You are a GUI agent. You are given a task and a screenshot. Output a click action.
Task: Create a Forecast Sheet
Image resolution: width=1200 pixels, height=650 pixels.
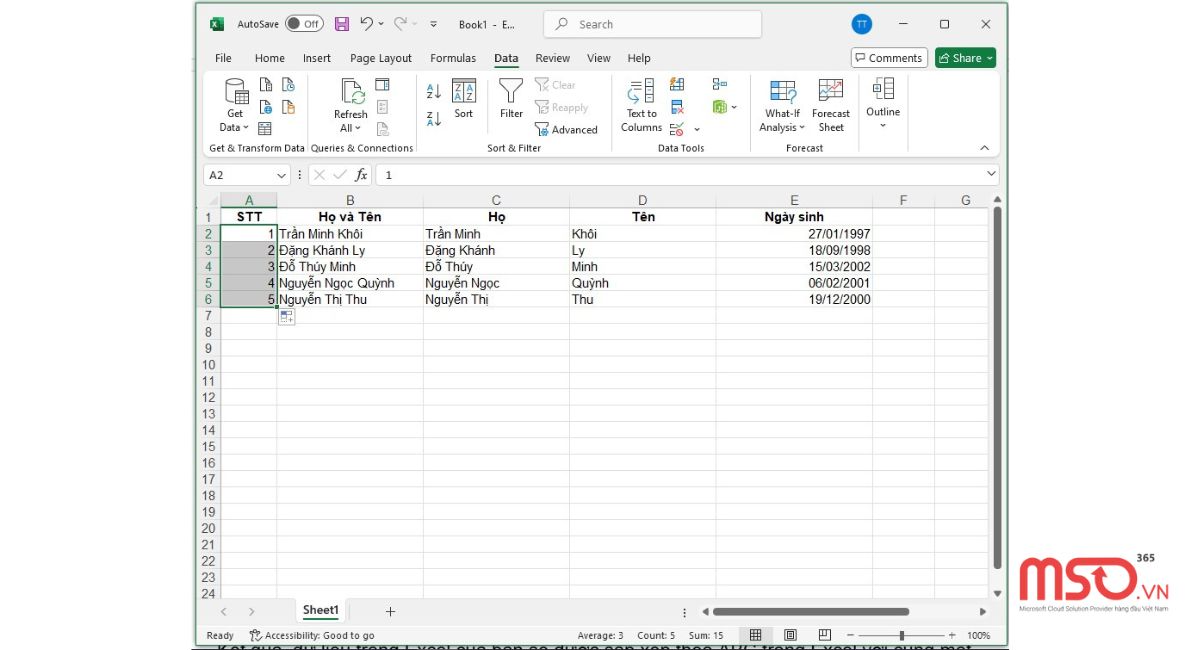pos(831,106)
